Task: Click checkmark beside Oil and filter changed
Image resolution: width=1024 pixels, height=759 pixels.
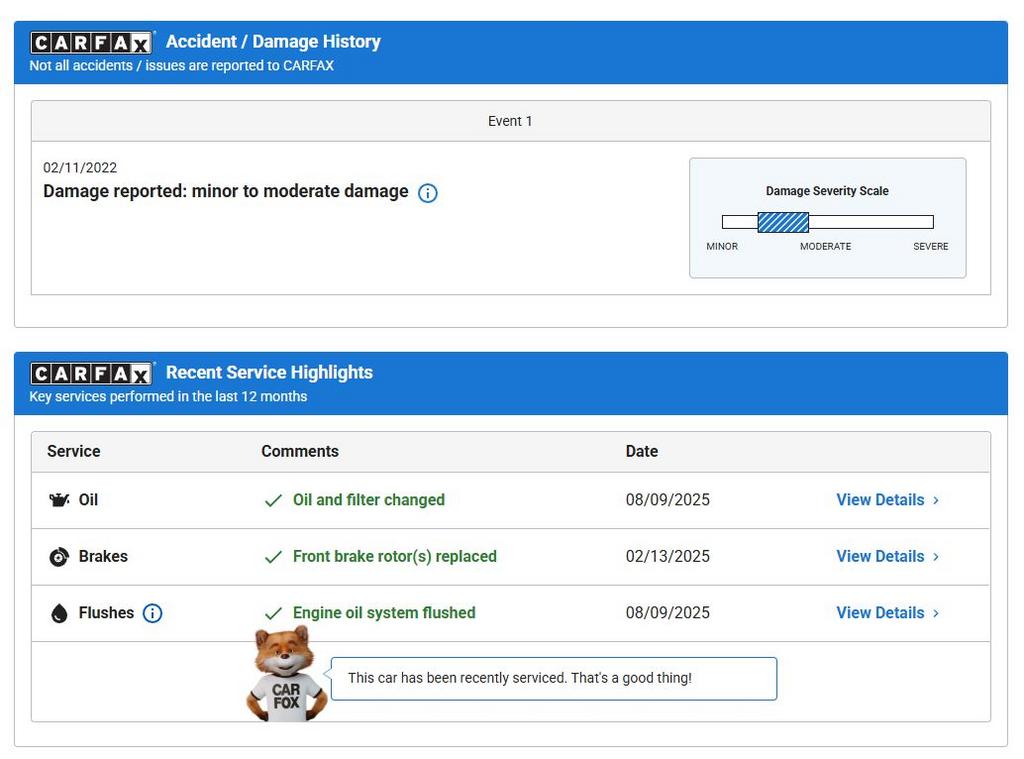Action: tap(273, 501)
